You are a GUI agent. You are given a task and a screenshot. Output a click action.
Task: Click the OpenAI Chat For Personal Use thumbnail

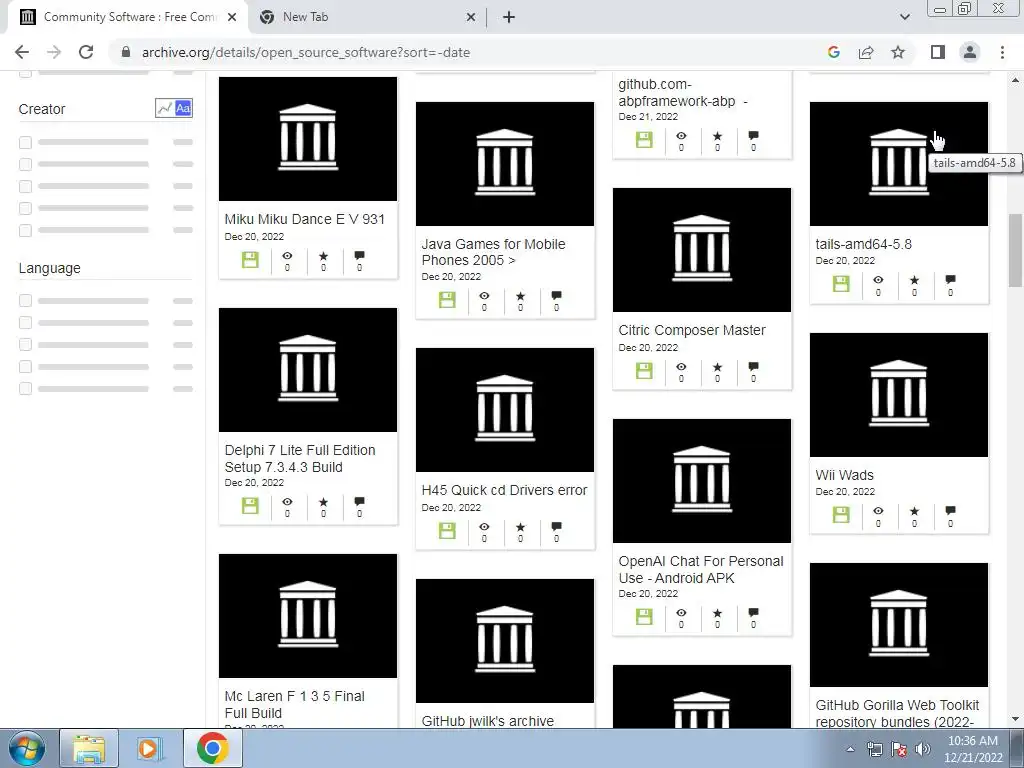[702, 481]
